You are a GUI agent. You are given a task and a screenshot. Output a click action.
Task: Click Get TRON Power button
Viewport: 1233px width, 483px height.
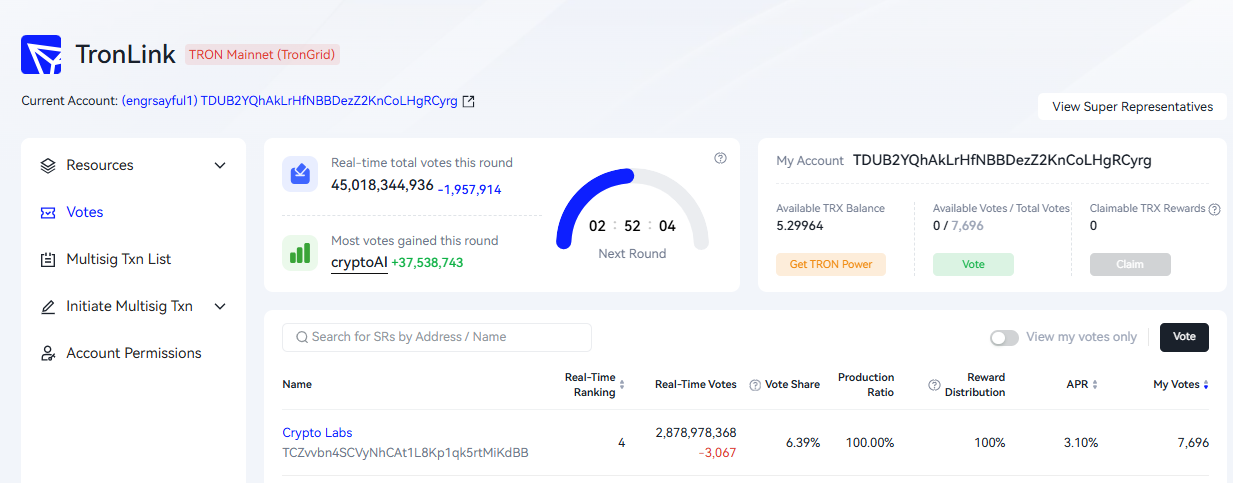831,264
